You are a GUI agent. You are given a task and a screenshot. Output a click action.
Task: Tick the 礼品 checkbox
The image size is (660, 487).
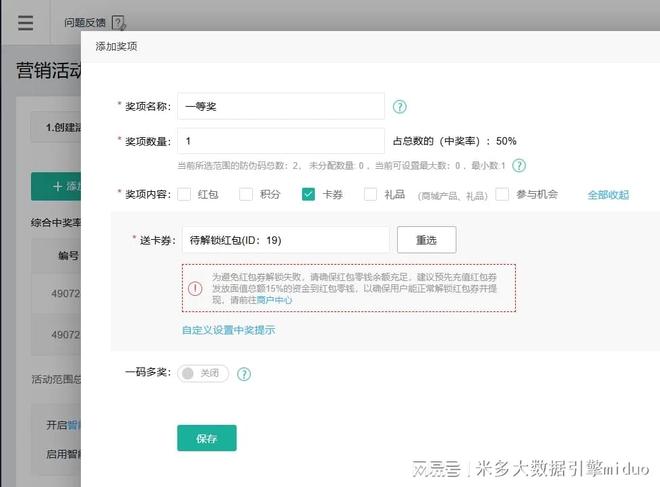tap(371, 195)
